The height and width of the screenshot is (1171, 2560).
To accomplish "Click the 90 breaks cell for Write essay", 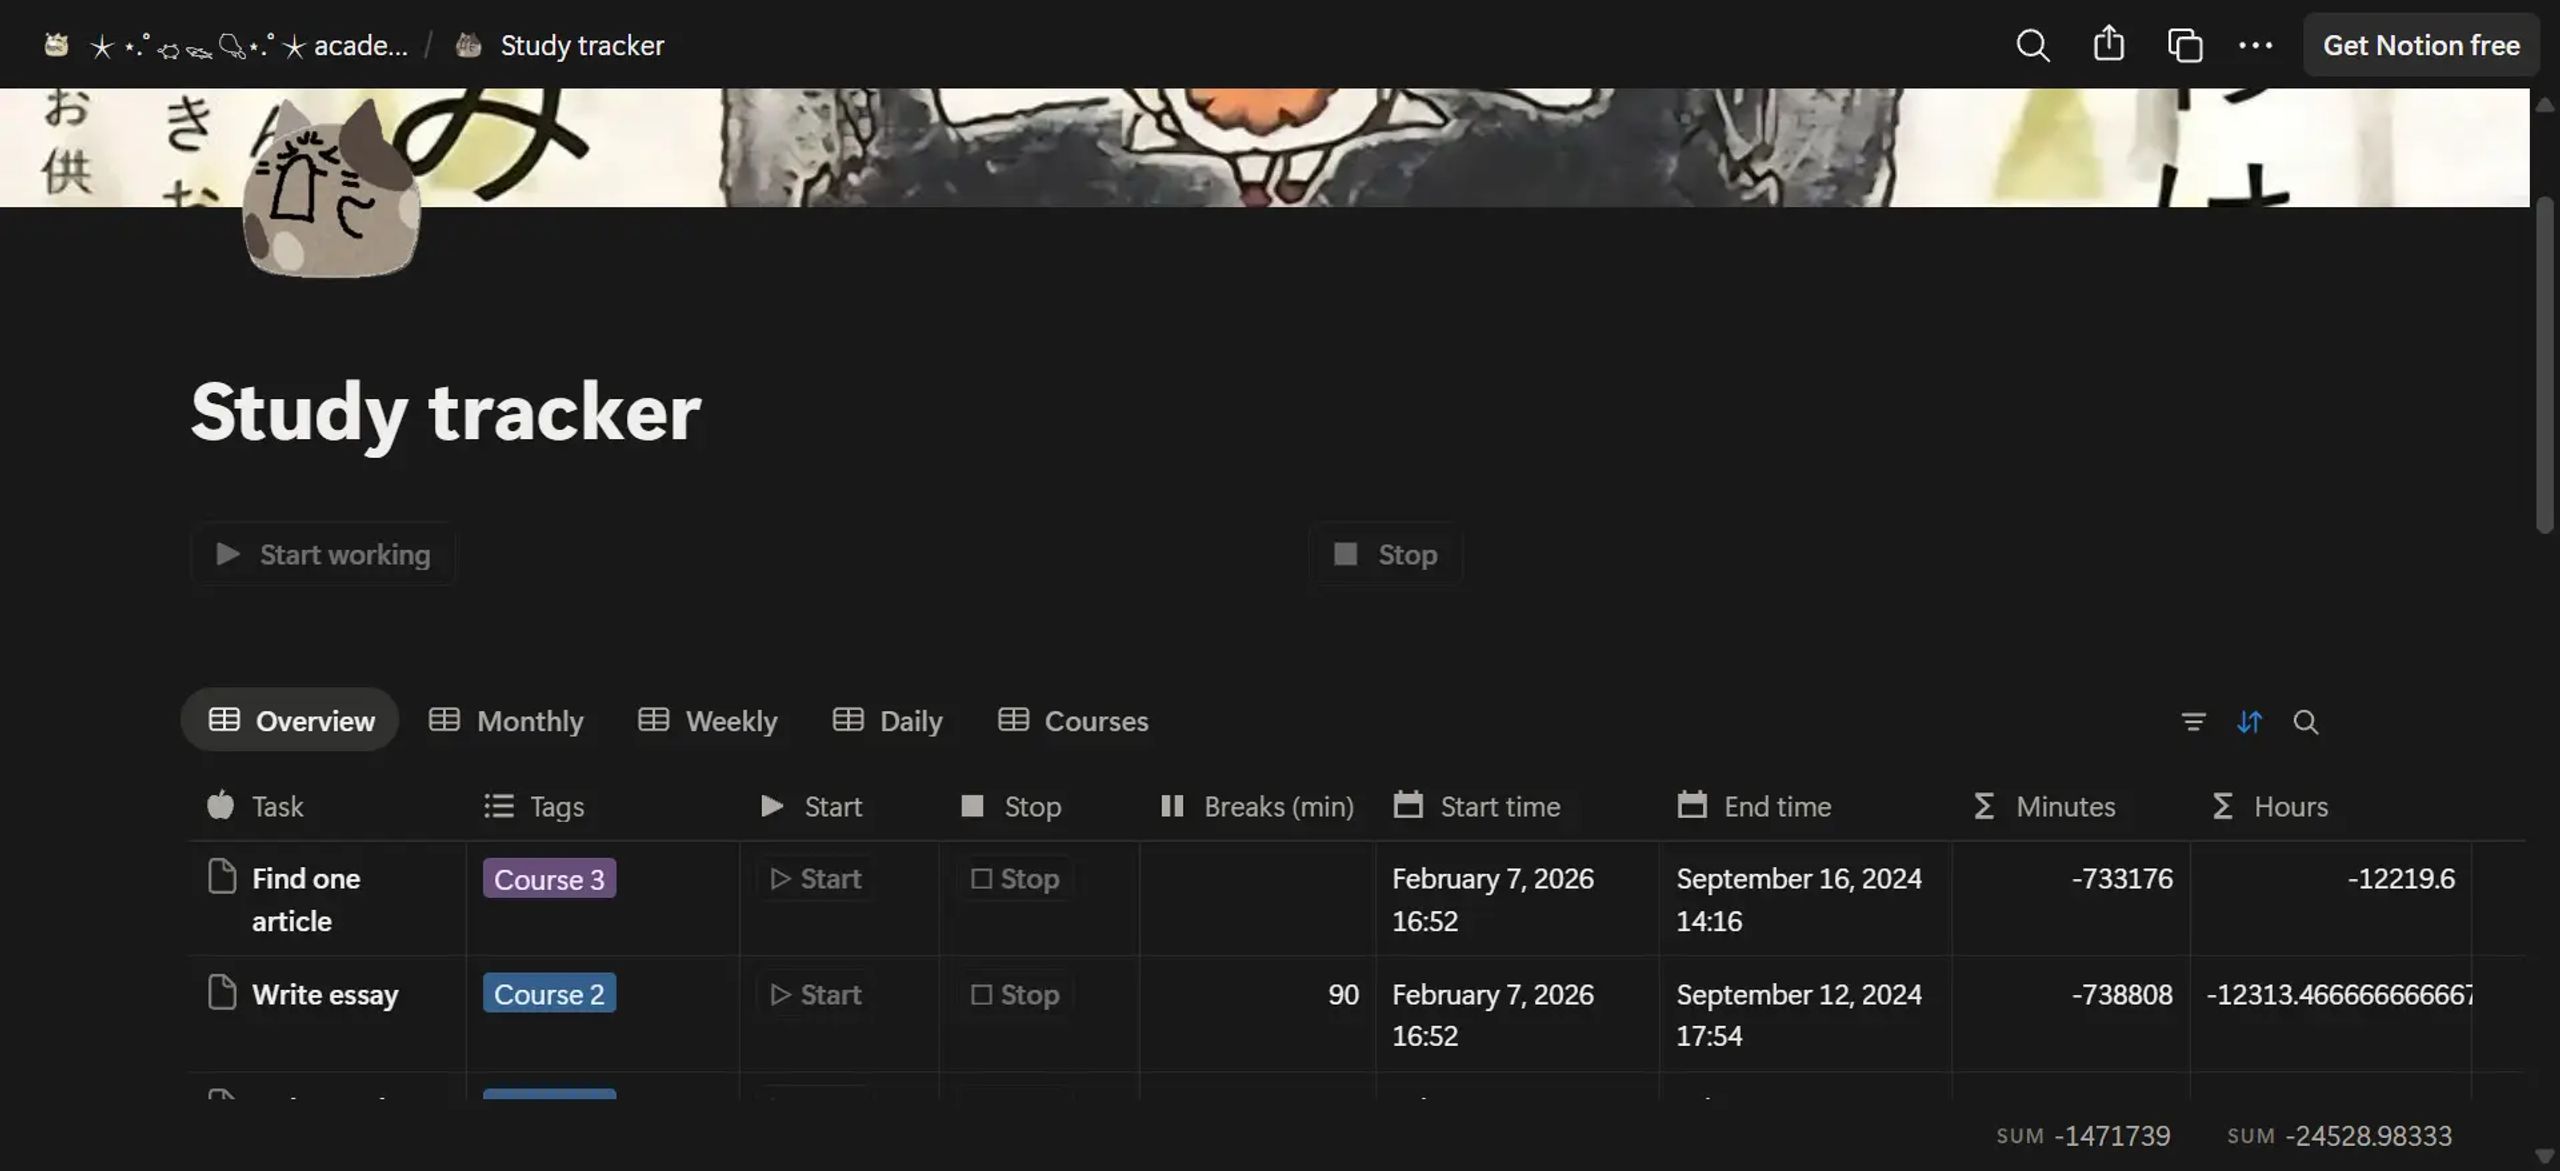I will tap(1257, 1014).
